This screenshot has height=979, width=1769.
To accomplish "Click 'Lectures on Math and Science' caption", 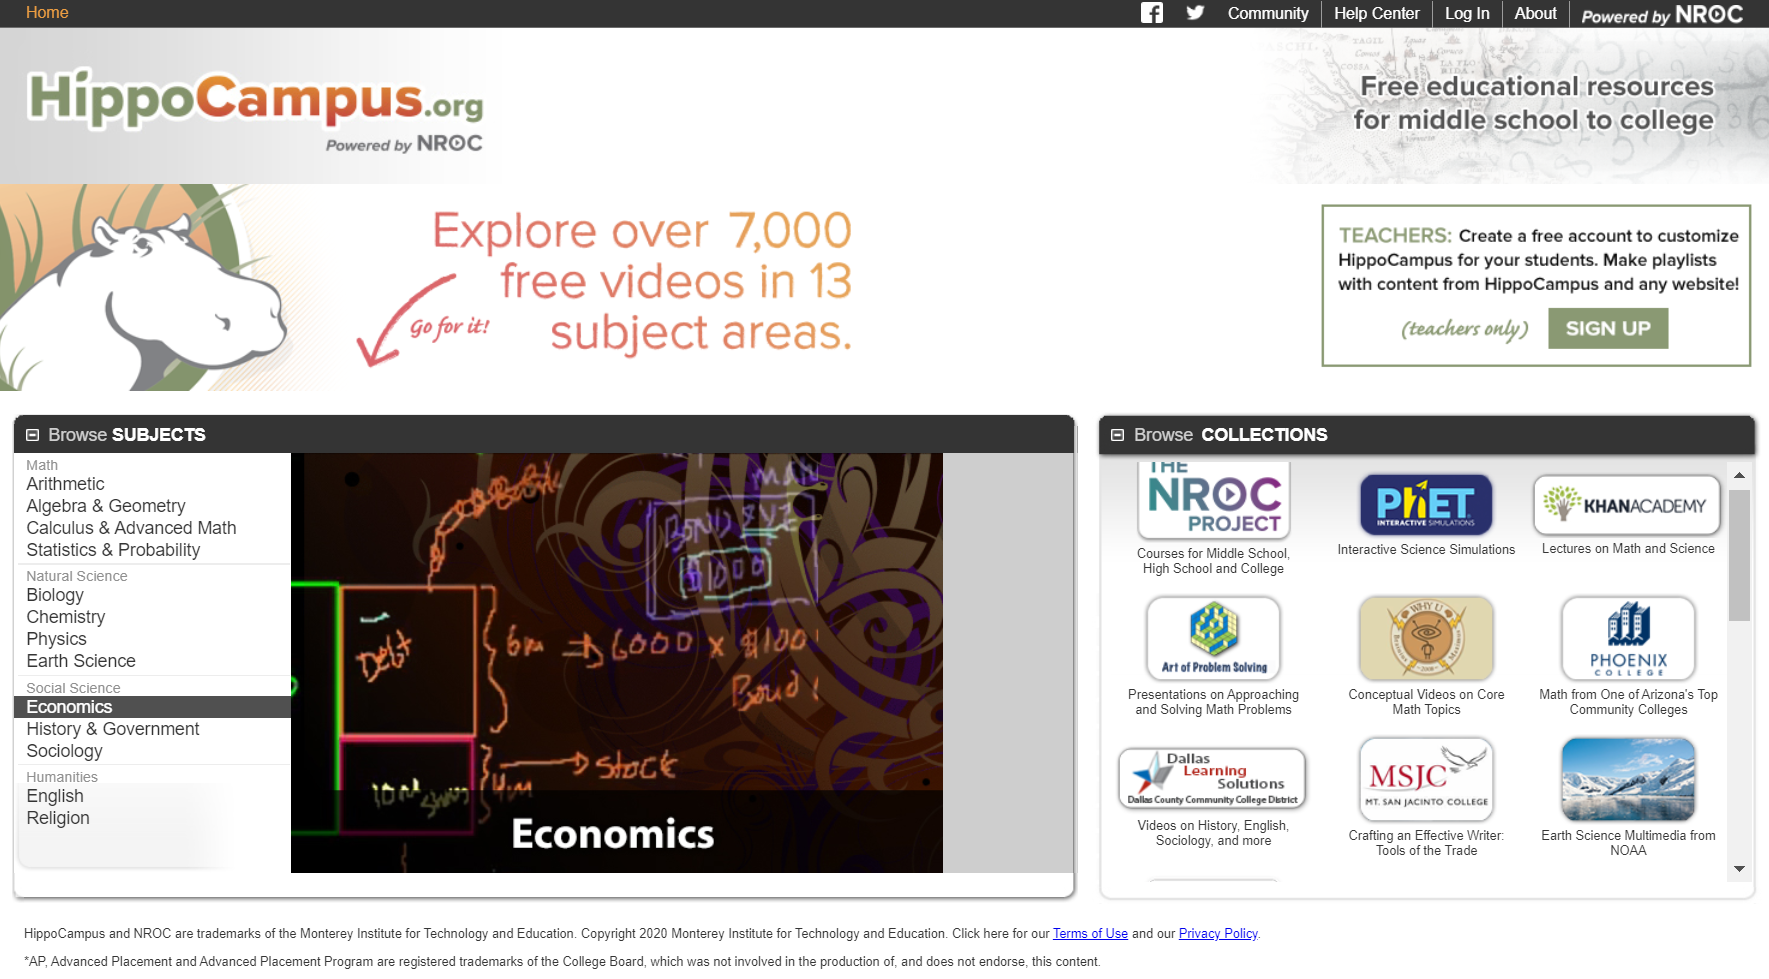I will pos(1628,549).
